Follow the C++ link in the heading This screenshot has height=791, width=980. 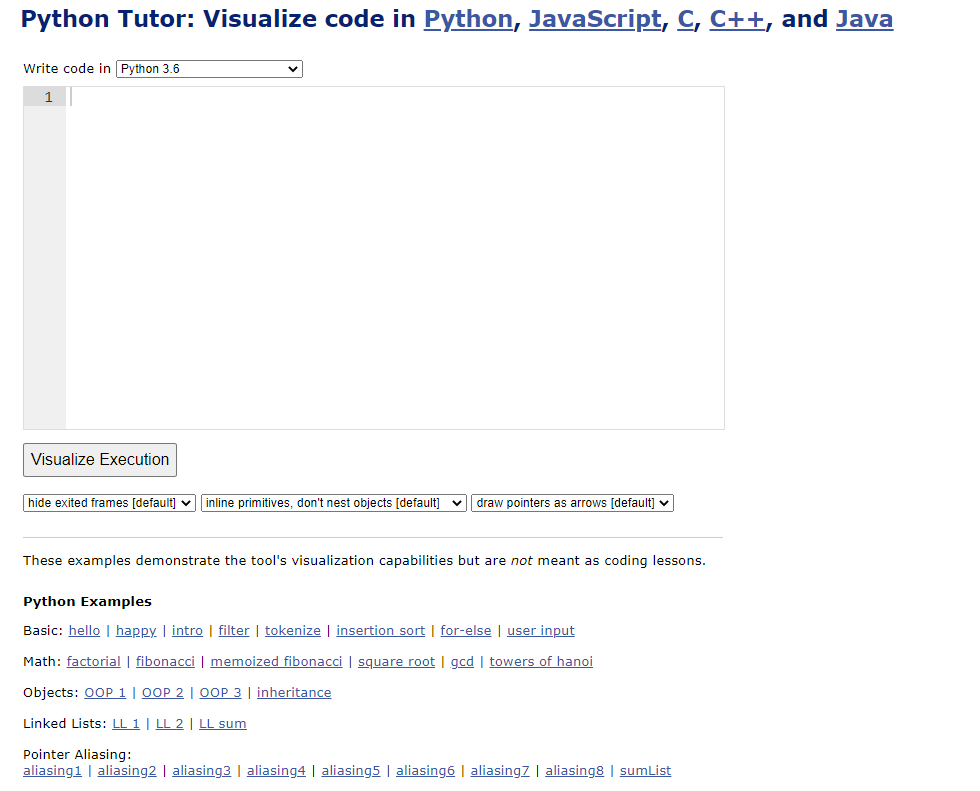point(737,19)
